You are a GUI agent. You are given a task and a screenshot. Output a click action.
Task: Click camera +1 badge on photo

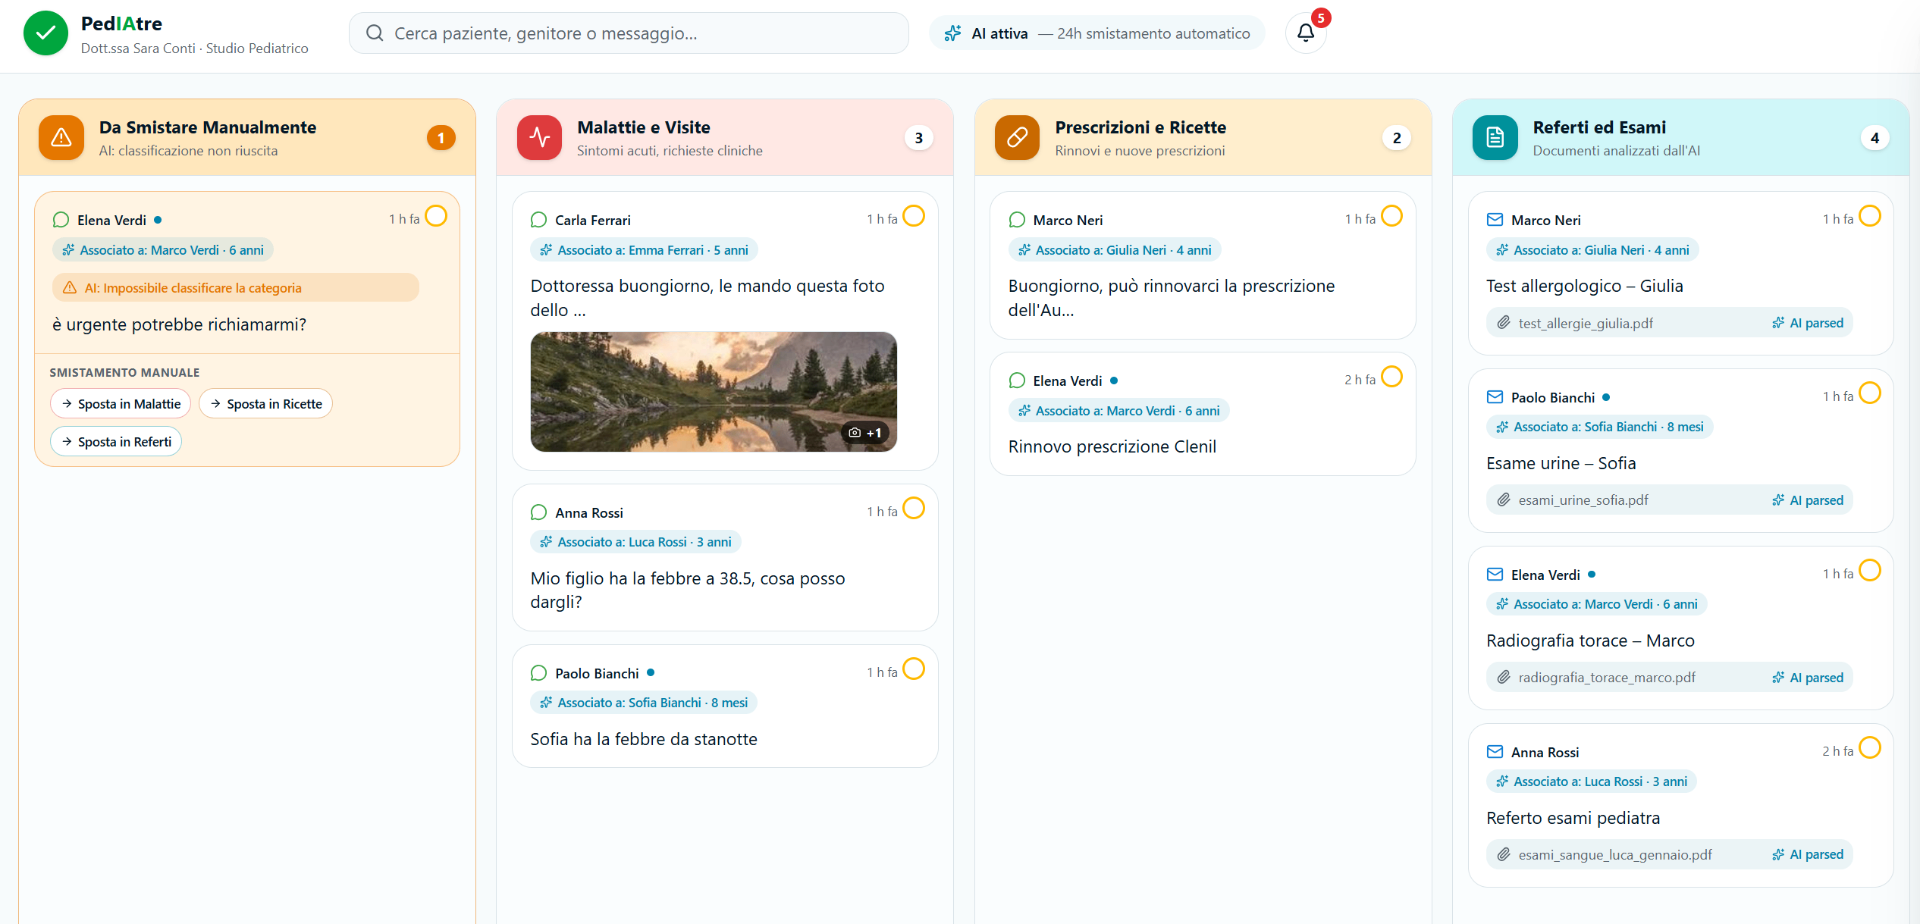click(x=865, y=433)
